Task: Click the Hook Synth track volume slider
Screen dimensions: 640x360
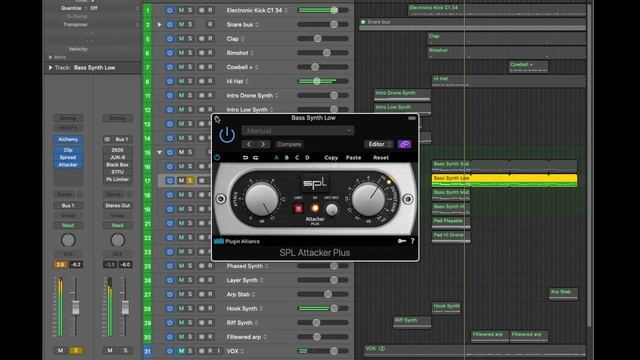Action: [323, 309]
